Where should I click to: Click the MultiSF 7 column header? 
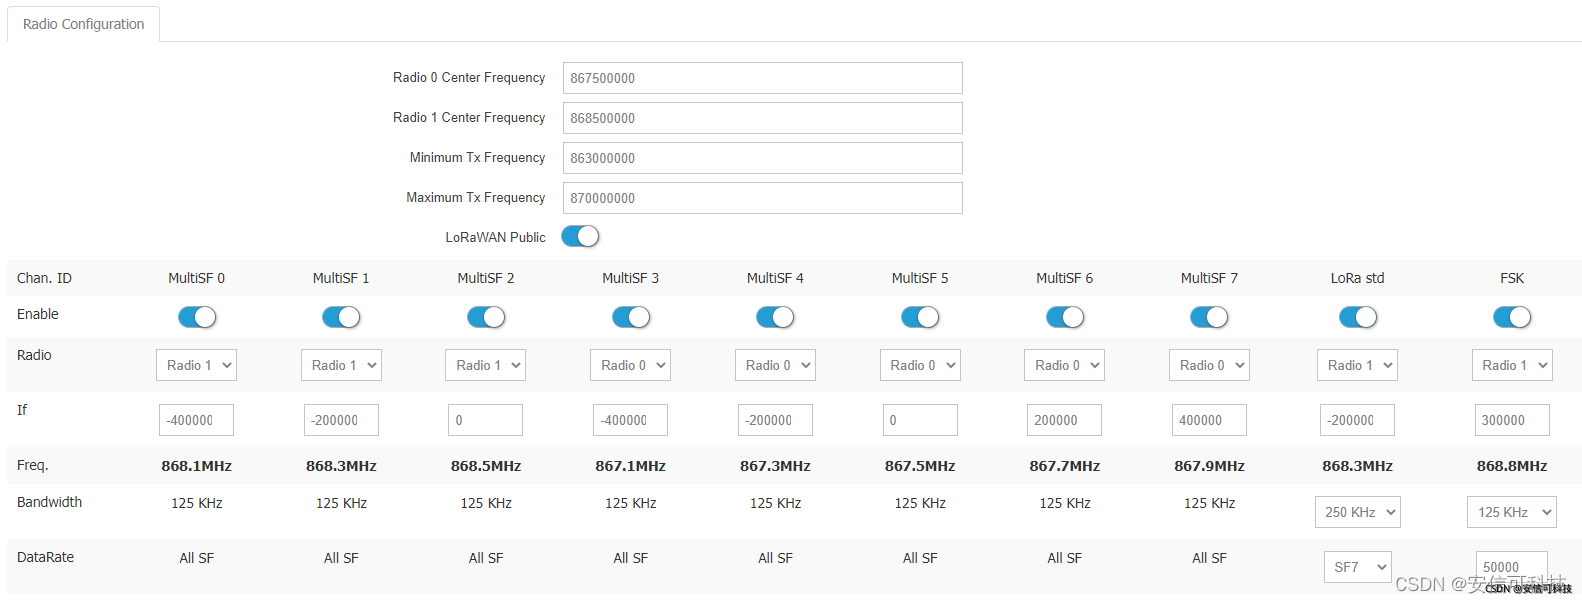[1209, 278]
